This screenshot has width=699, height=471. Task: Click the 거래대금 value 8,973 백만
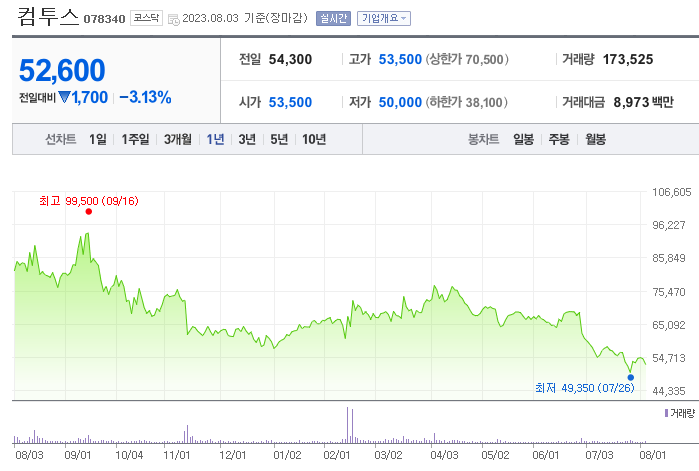coord(643,102)
